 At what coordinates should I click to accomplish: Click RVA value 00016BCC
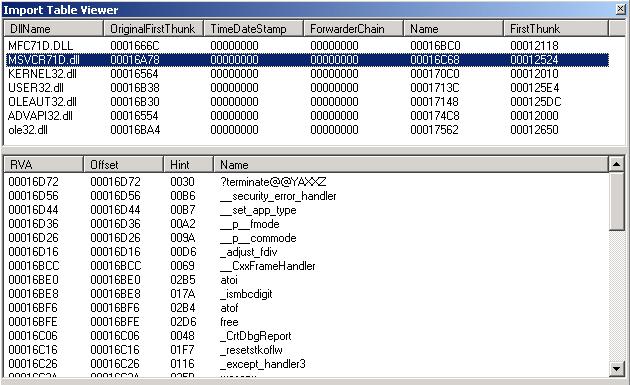(x=34, y=266)
